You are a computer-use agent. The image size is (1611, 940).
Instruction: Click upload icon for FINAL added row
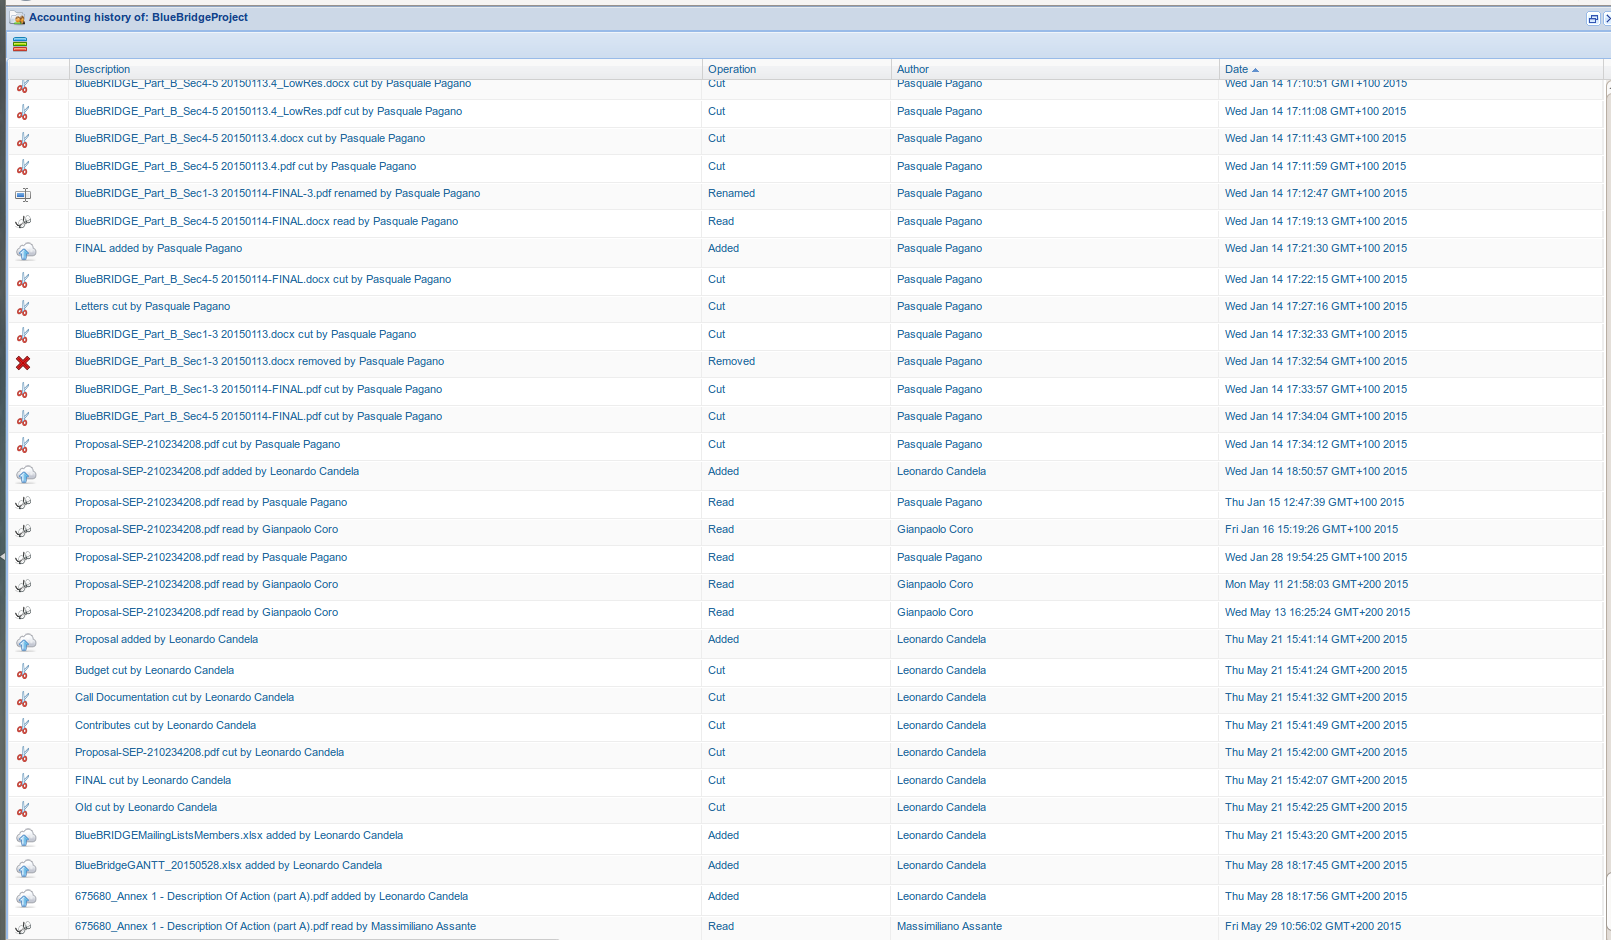[26, 252]
